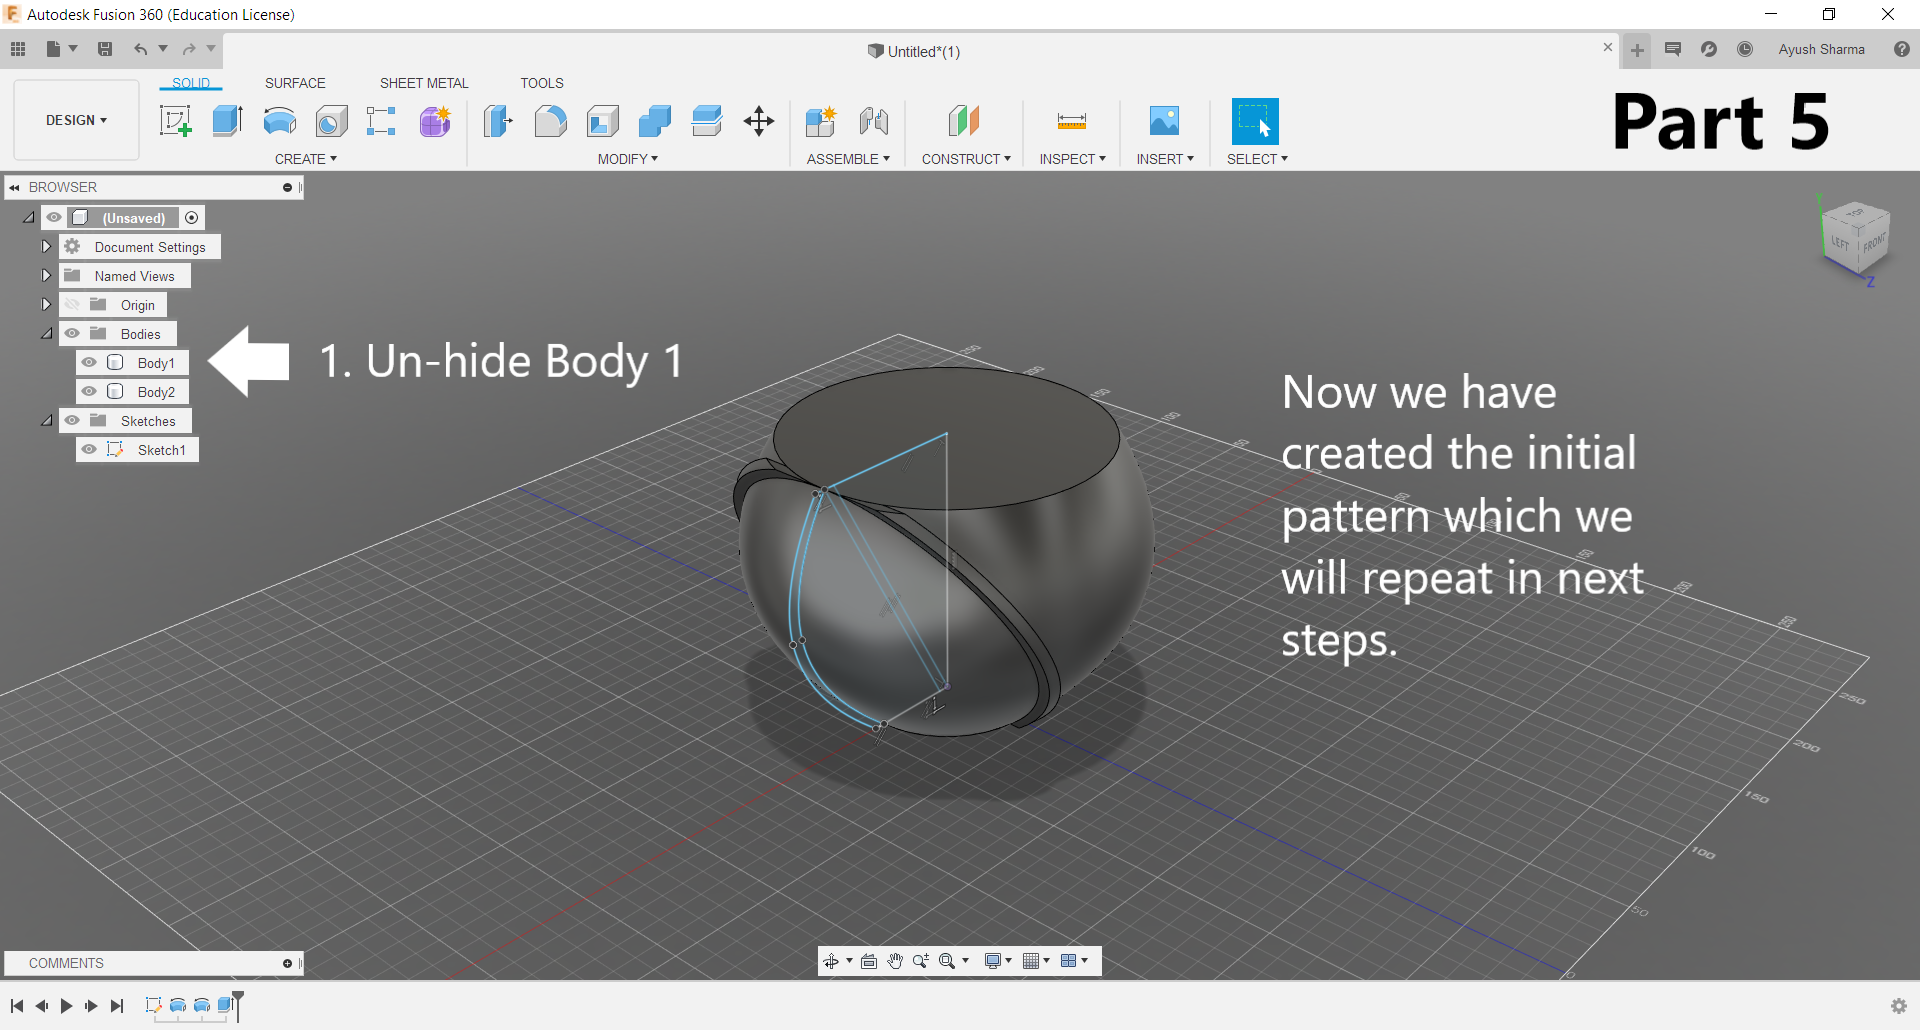
Task: Select the Press Pull tool
Action: [498, 121]
